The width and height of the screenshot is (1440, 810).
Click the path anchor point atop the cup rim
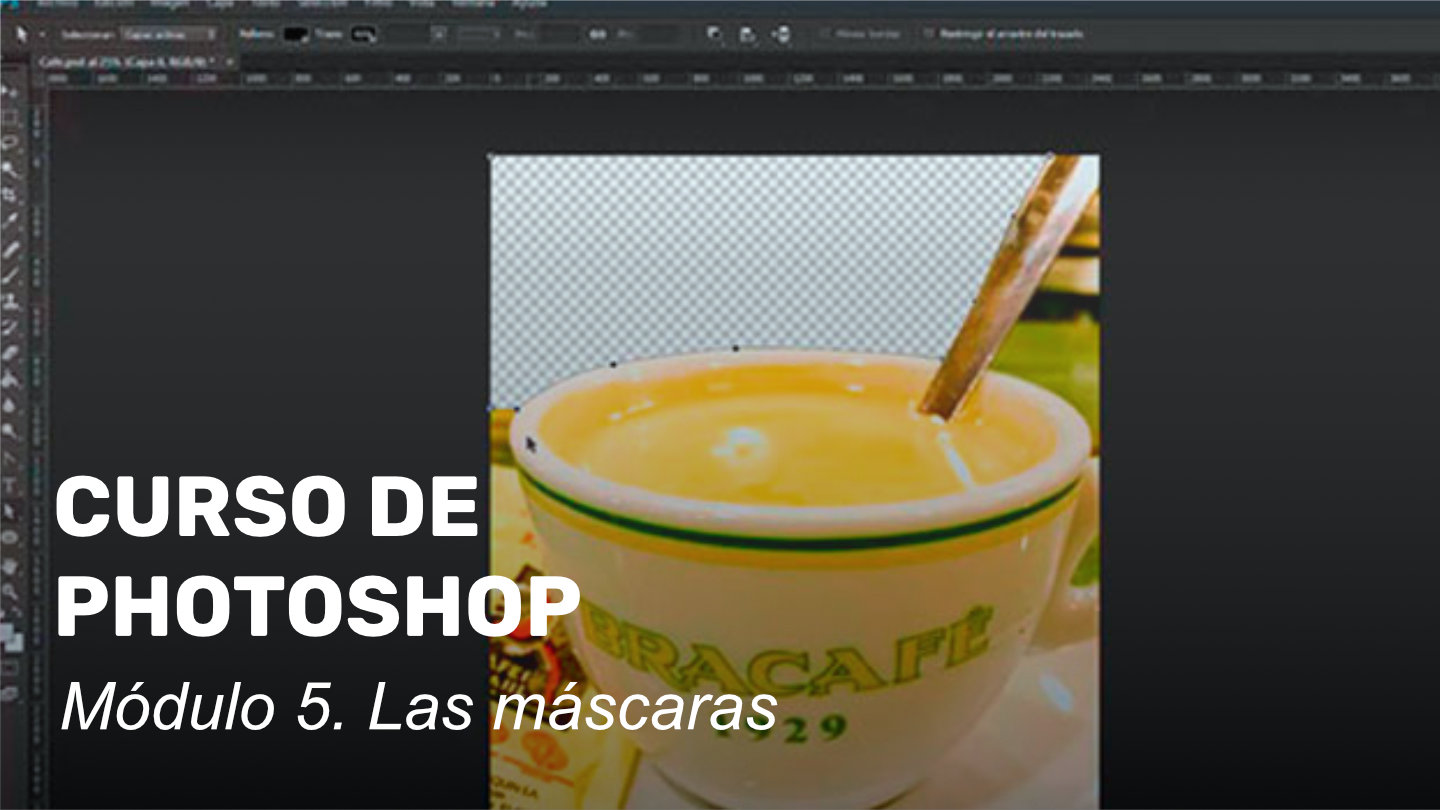tap(736, 348)
